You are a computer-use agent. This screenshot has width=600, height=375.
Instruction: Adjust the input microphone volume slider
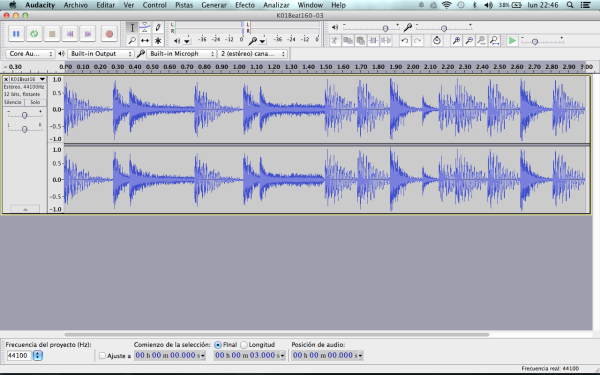pyautogui.click(x=444, y=28)
